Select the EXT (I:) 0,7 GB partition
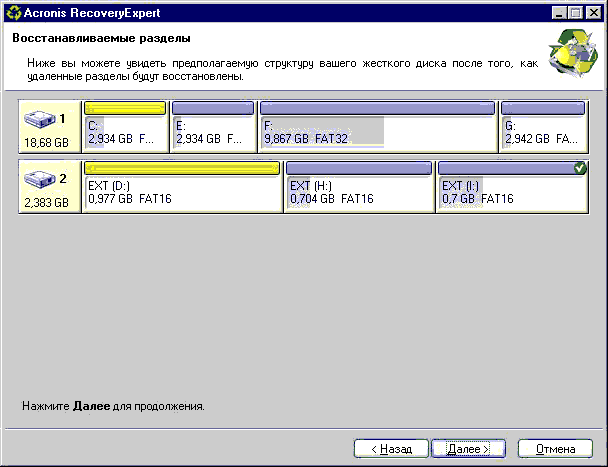608x467 pixels. tap(512, 187)
